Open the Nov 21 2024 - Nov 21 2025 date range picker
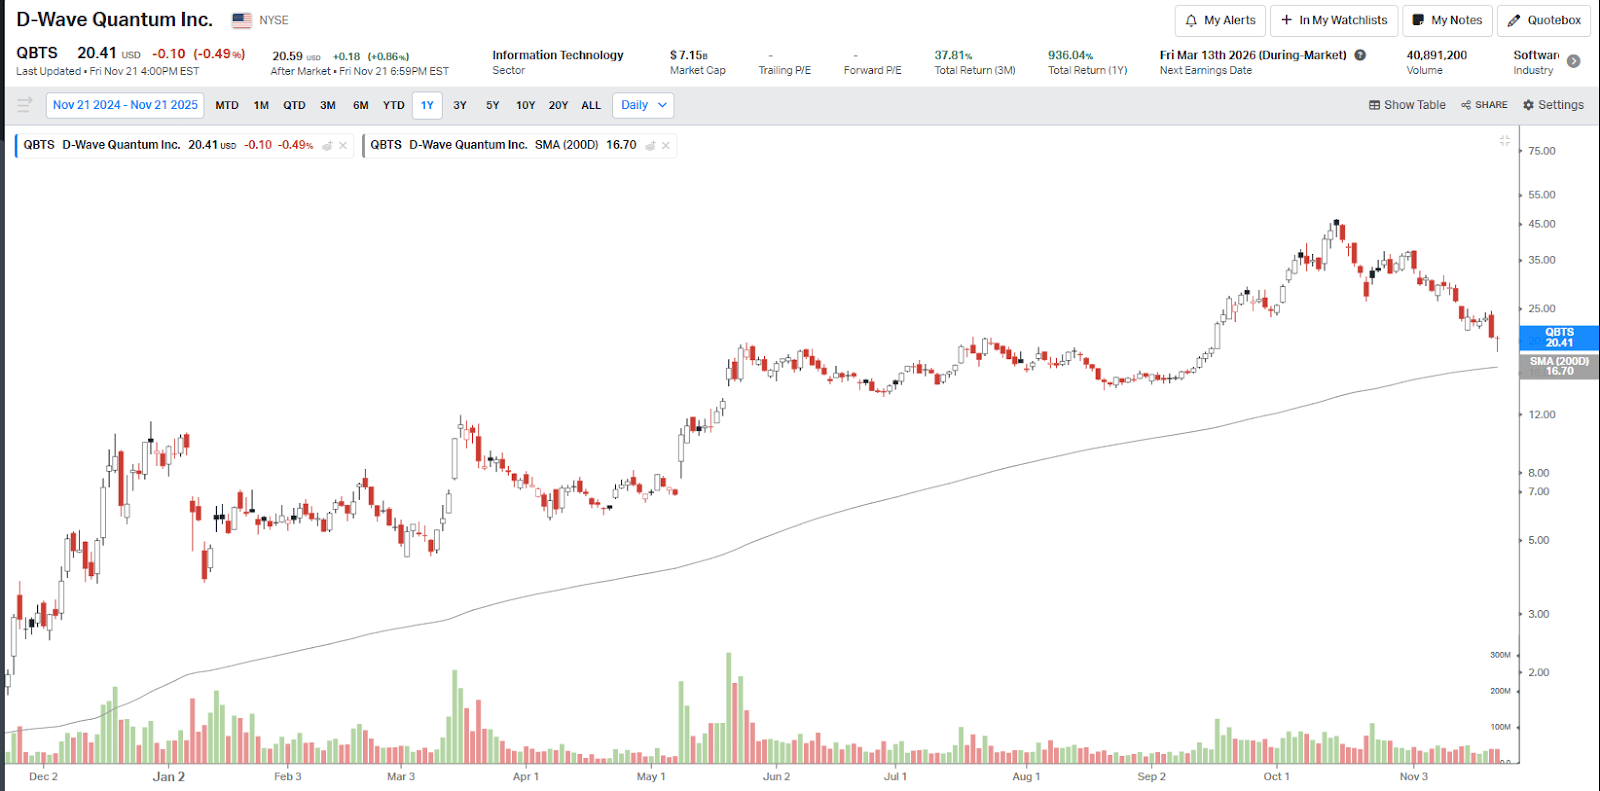1600x791 pixels. 125,105
